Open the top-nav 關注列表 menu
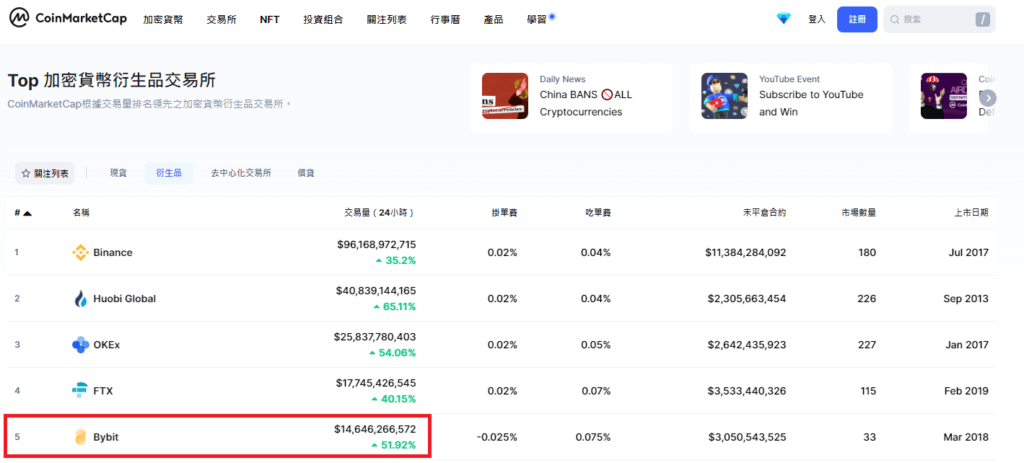The width and height of the screenshot is (1024, 463). coord(387,20)
